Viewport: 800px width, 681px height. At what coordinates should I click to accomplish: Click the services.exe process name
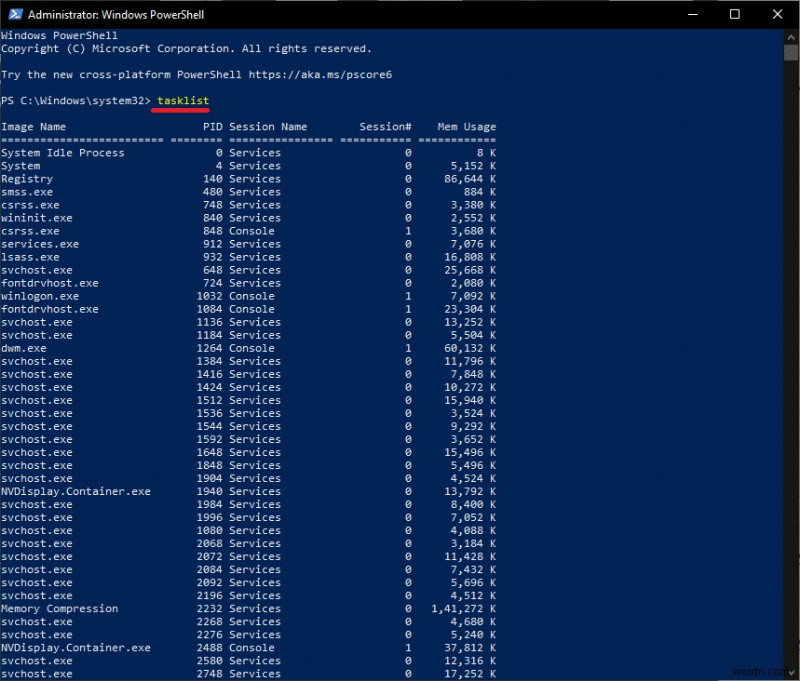click(x=40, y=244)
